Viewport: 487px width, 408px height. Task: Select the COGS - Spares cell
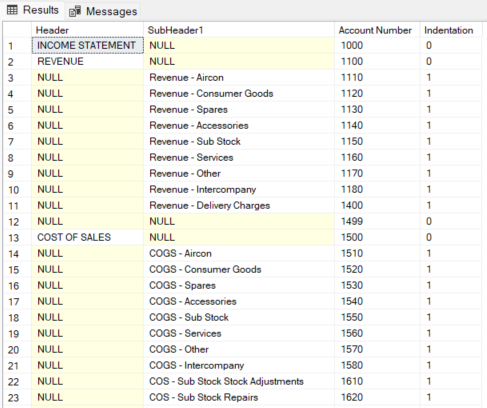point(239,285)
